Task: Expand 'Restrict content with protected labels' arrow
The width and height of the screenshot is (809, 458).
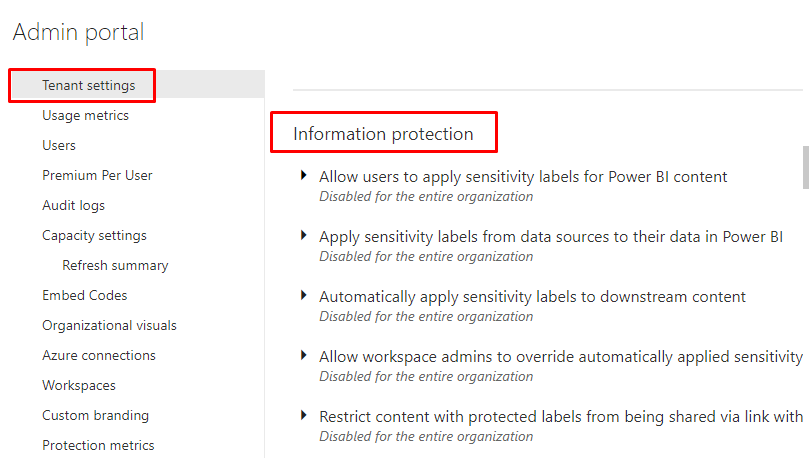Action: 303,416
